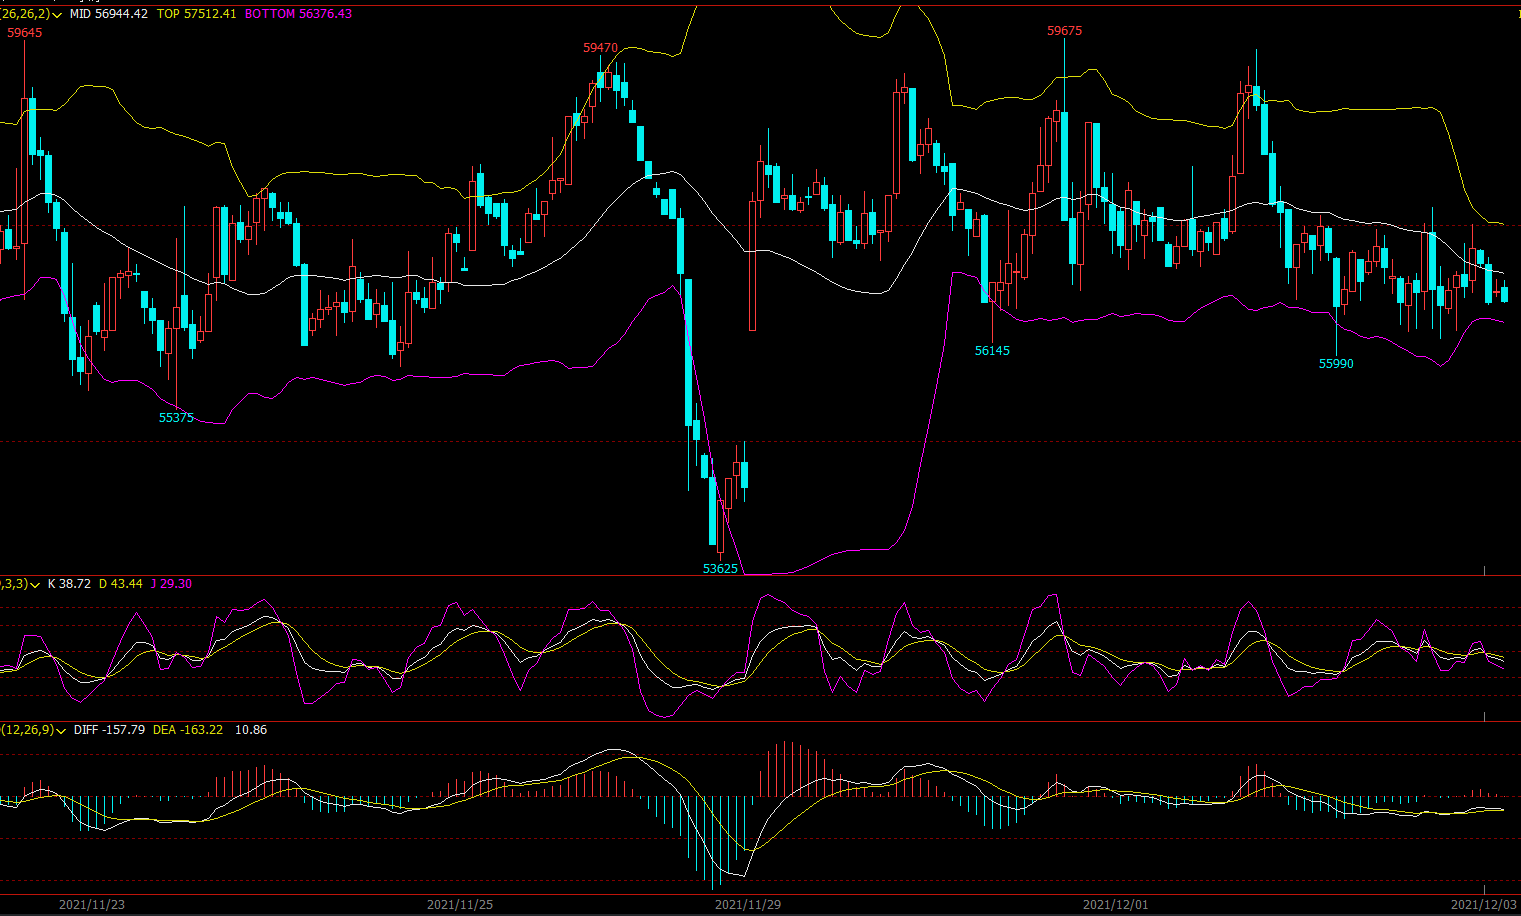The image size is (1521, 916).
Task: Click the BOTTOM 56376.43 value
Action: 299,14
